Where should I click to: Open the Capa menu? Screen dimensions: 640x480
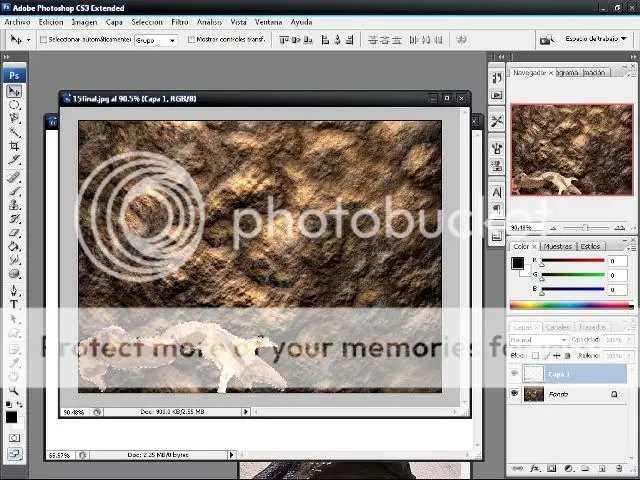(114, 22)
